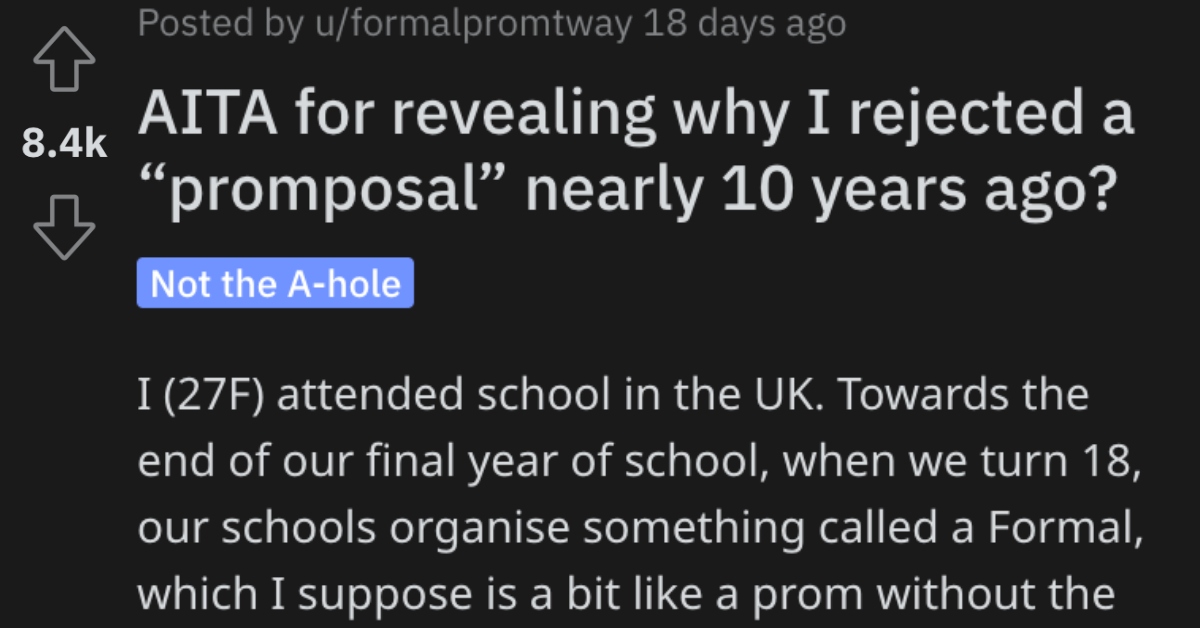This screenshot has height=628, width=1200.
Task: Open the Not the A-hole flair filter
Action: coord(275,283)
